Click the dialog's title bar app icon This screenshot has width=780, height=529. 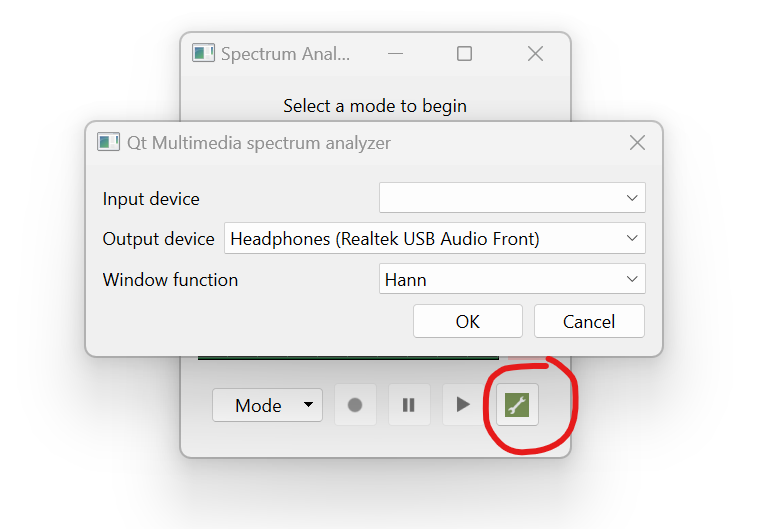tap(108, 142)
